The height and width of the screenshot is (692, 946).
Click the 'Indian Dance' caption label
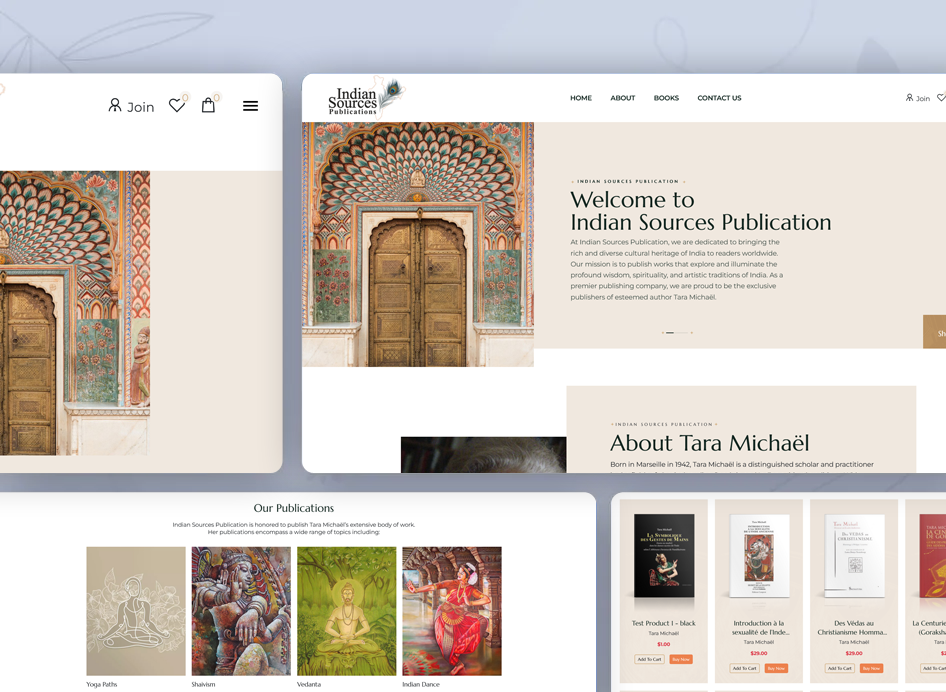[421, 684]
